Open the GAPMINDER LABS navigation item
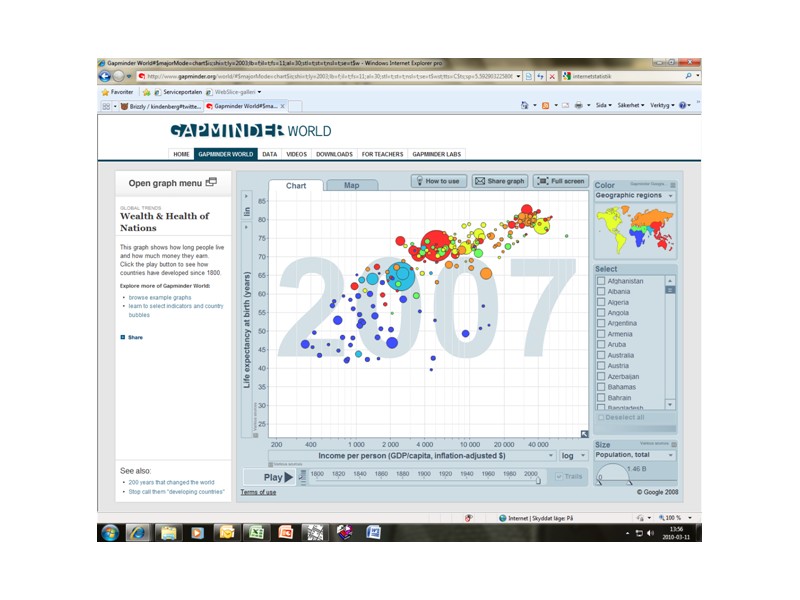This screenshot has height=600, width=800. [x=436, y=154]
